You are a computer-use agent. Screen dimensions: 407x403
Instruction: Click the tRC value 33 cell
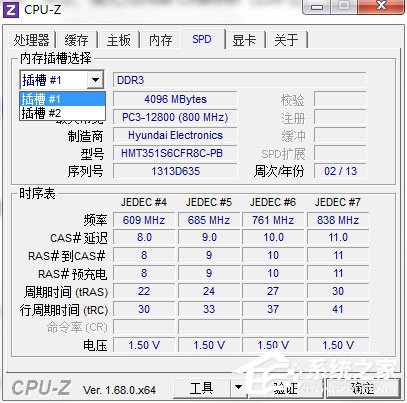click(209, 309)
